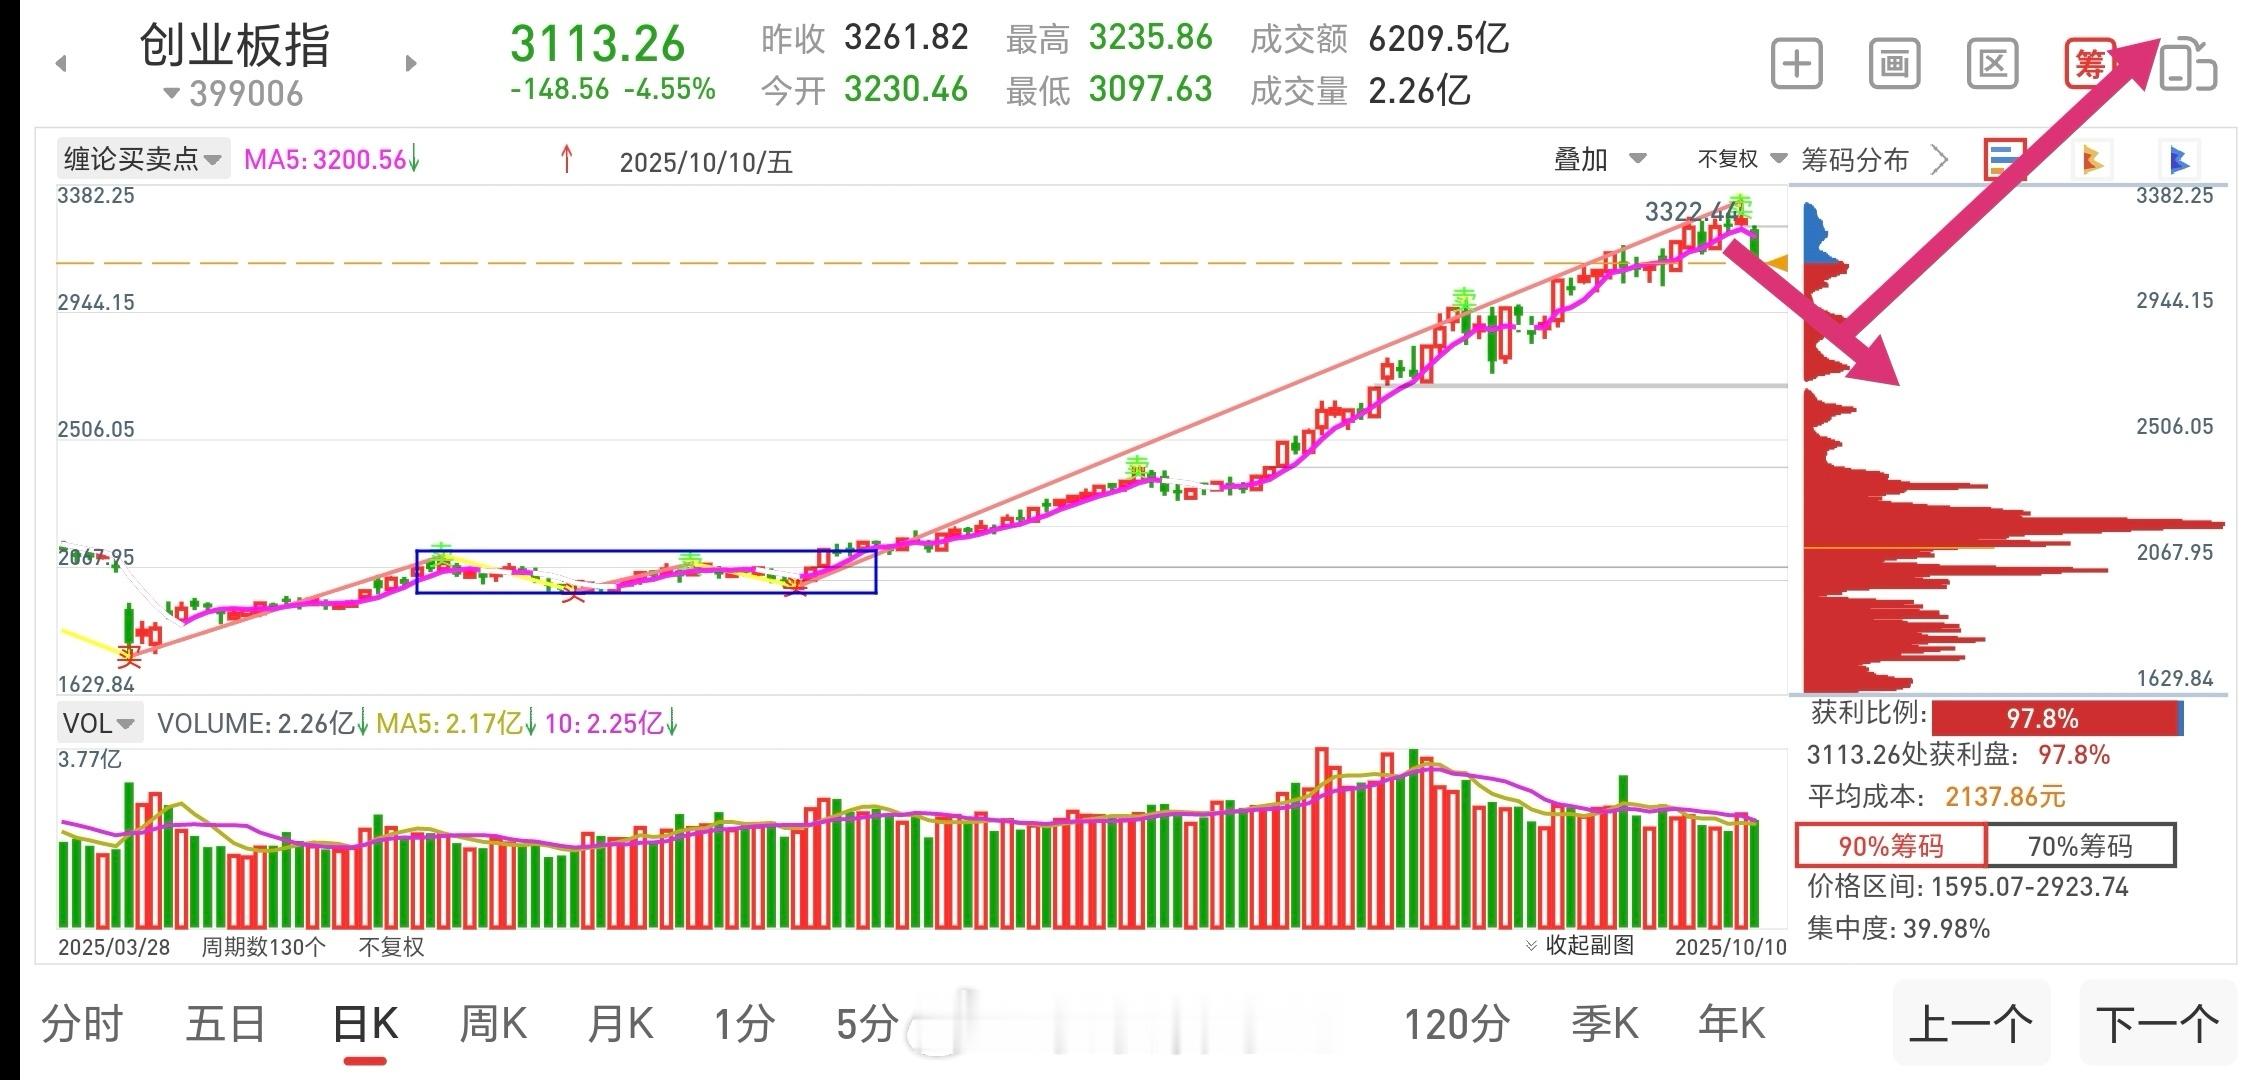Open the VOL indicator dropdown
The width and height of the screenshot is (2252, 1080).
(98, 723)
